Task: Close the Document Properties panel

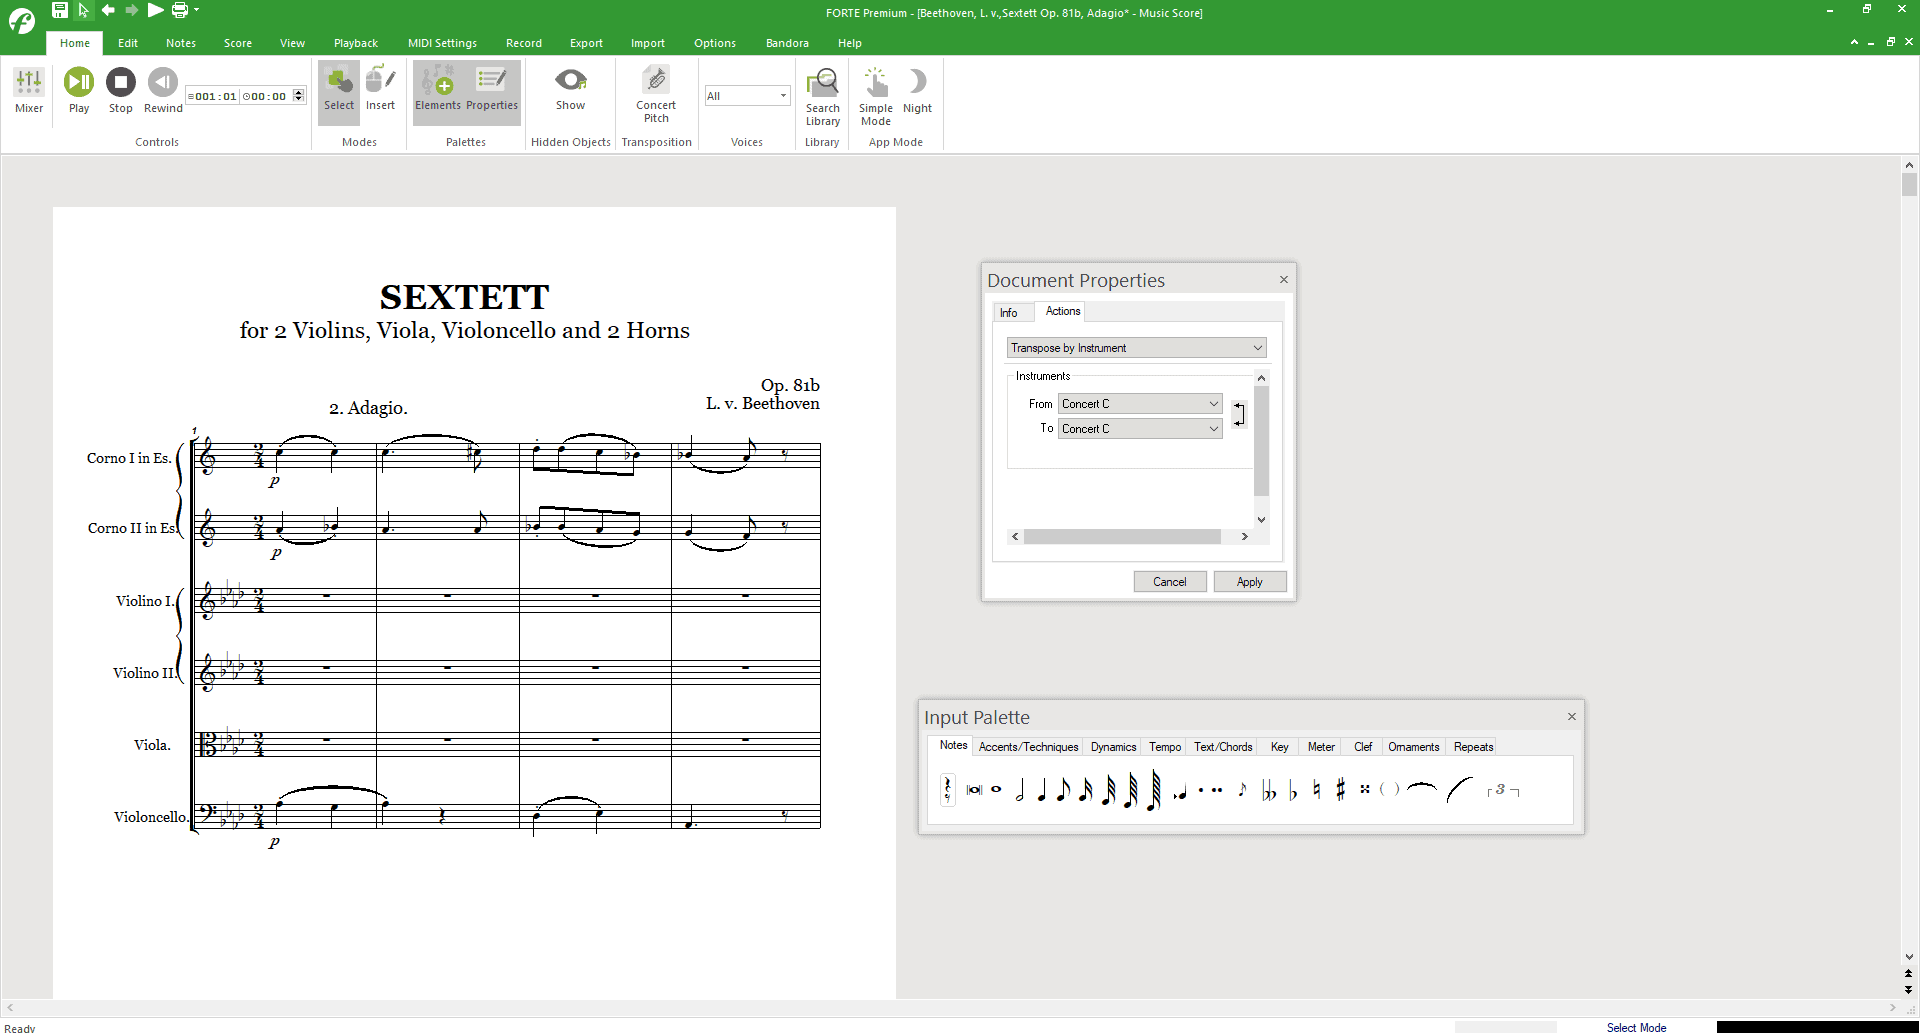Action: click(1284, 280)
